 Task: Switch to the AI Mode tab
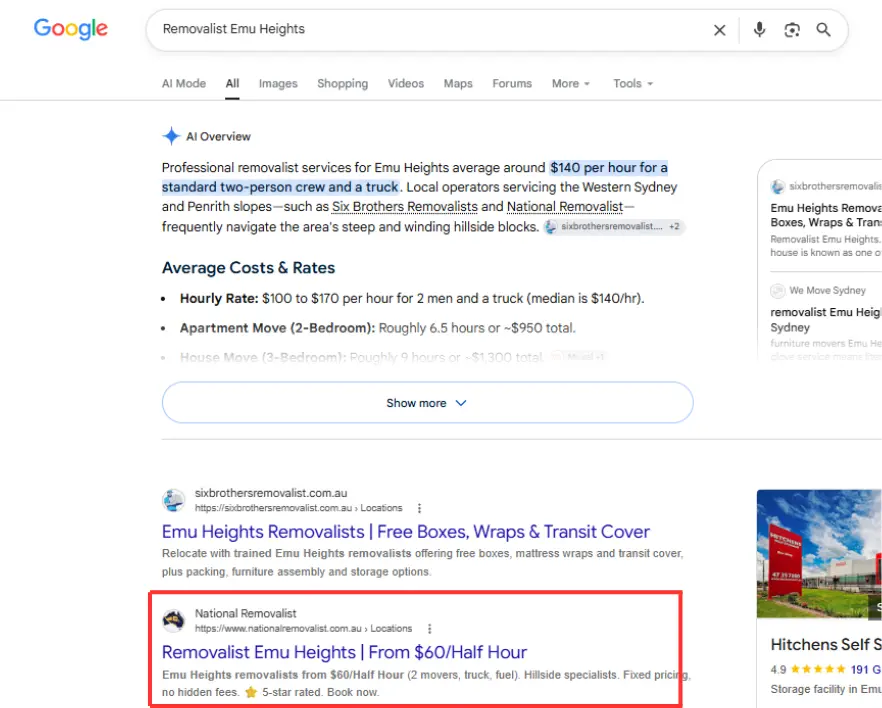184,83
